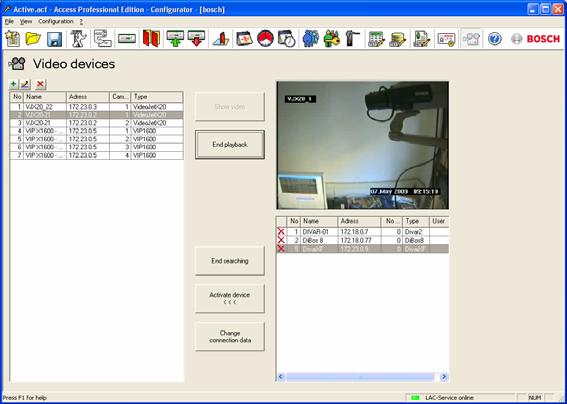The height and width of the screenshot is (404, 567).
Task: Open the blue people group icon
Action: coord(311,38)
